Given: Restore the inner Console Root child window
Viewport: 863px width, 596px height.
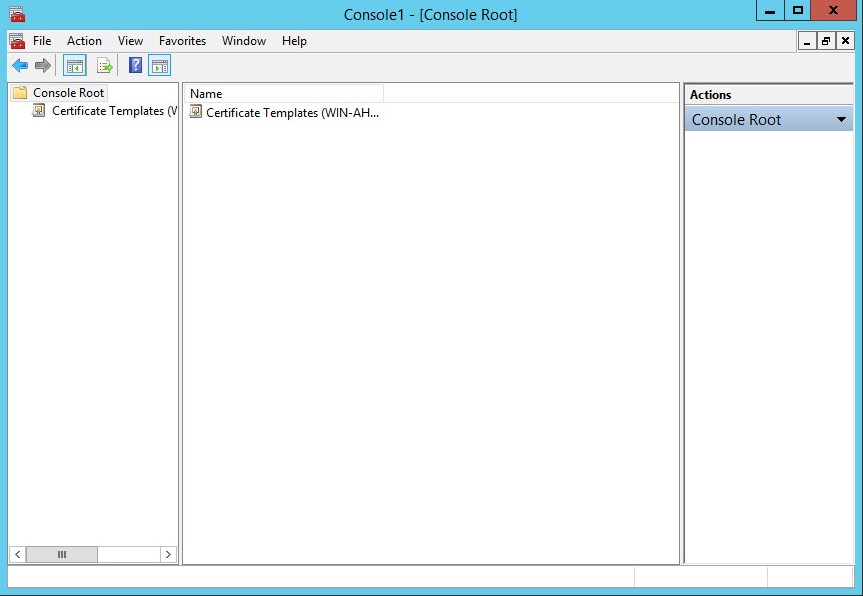Looking at the screenshot, I should pos(826,41).
